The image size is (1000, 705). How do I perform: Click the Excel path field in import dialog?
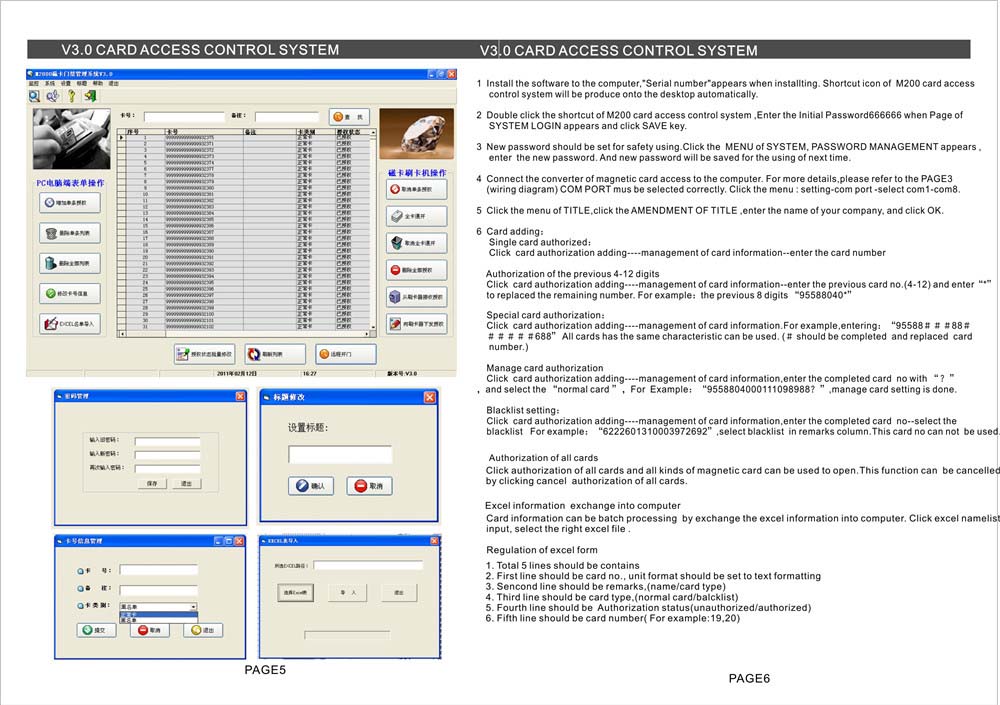point(368,566)
